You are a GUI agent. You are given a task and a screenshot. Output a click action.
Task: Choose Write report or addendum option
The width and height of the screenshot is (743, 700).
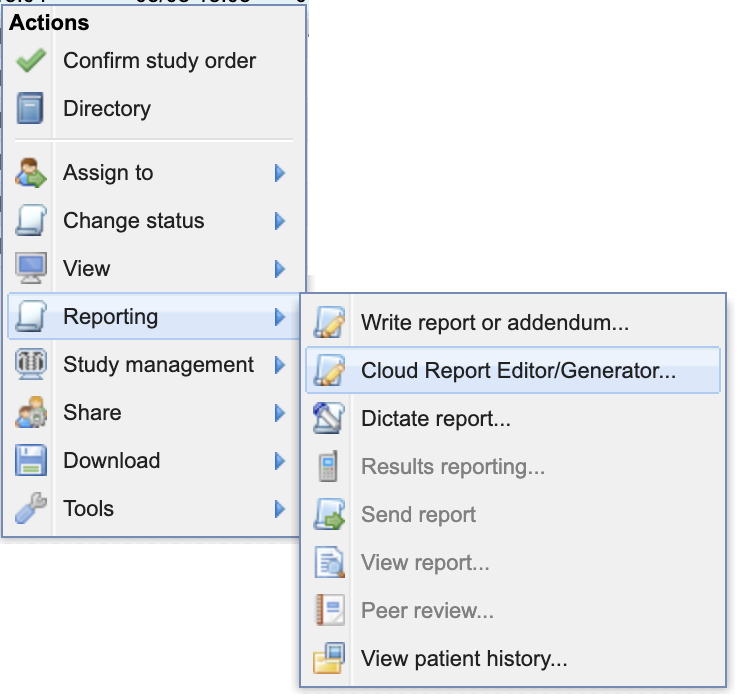(513, 322)
